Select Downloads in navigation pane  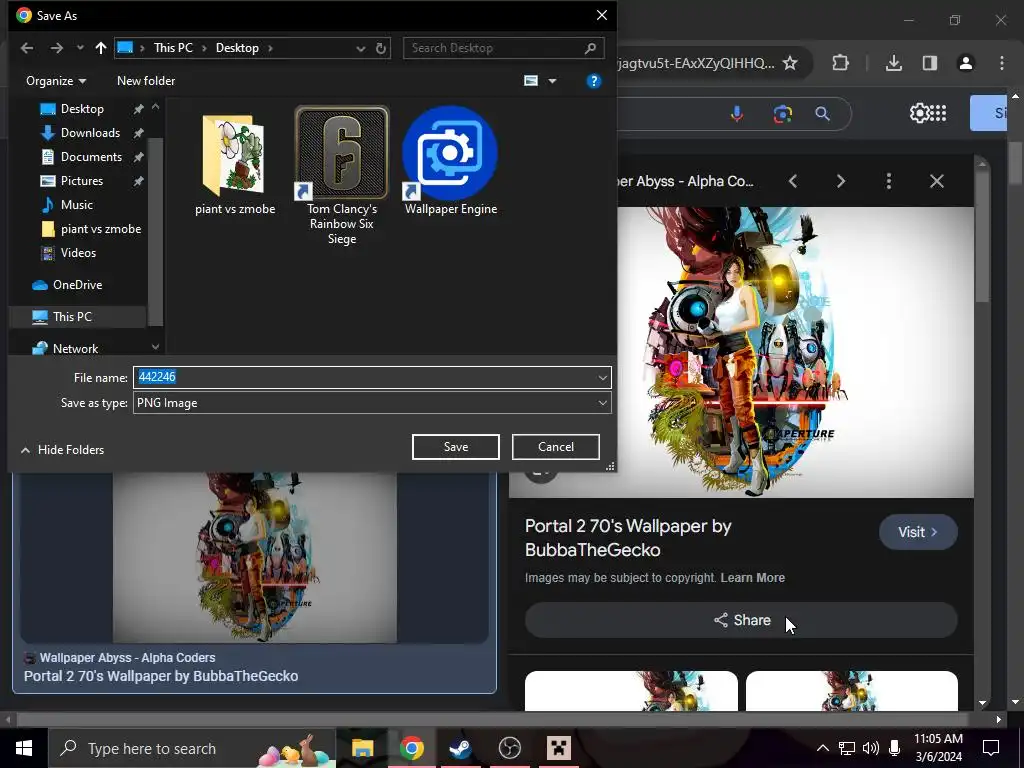click(x=89, y=133)
